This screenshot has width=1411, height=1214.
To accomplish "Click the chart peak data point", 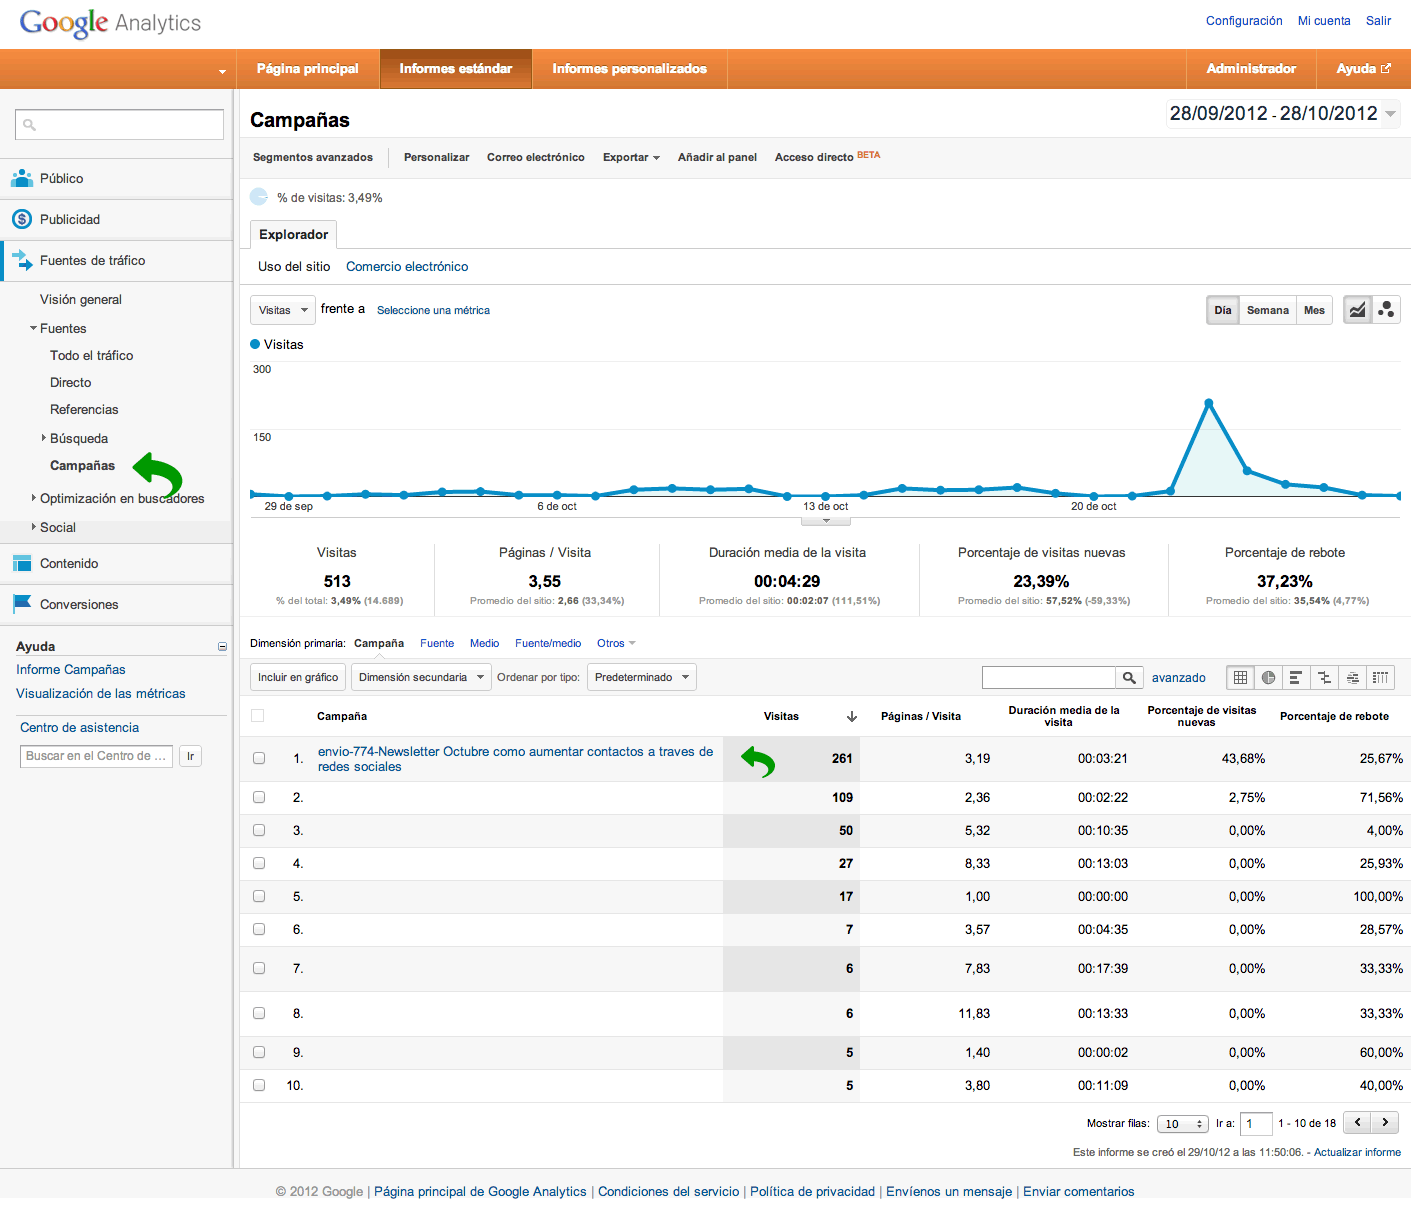I will (x=1209, y=403).
